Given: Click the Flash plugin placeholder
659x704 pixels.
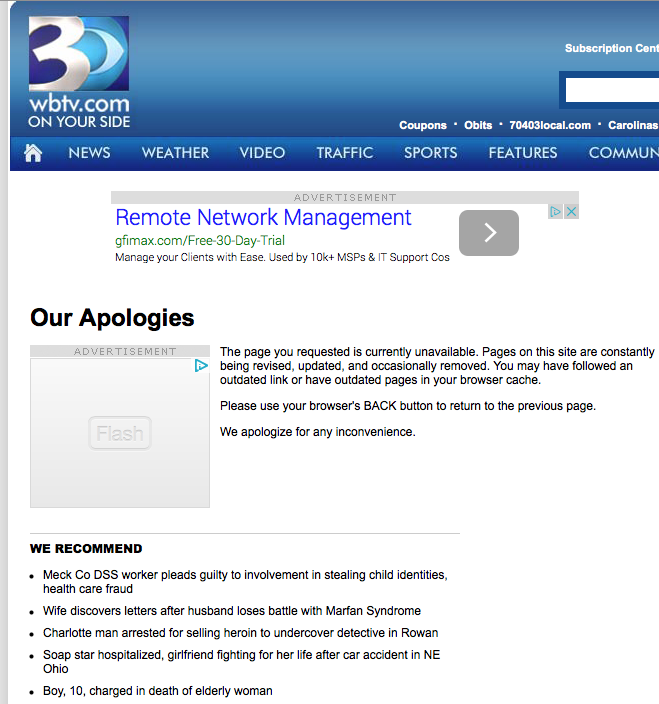Looking at the screenshot, I should [x=120, y=433].
